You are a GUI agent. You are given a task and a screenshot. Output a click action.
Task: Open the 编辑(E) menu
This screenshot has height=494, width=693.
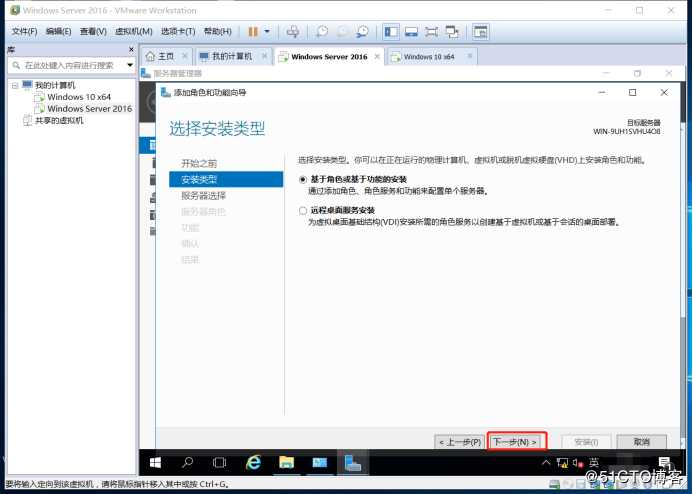point(58,32)
